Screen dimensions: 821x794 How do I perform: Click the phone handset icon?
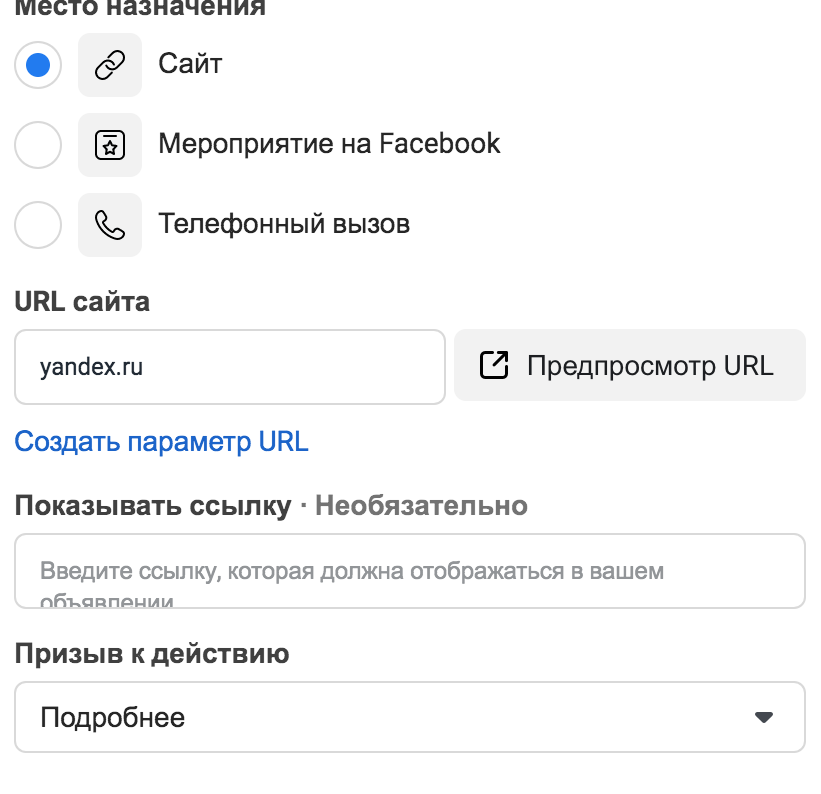pyautogui.click(x=110, y=225)
